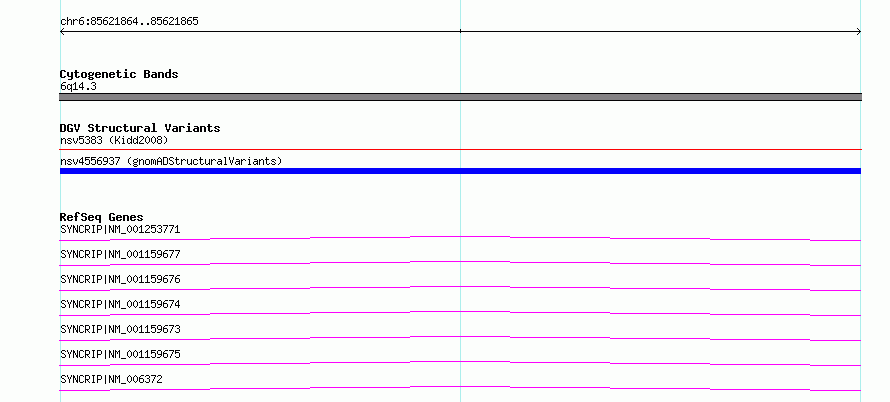Screen dimensions: 890x402
Task: Click the chr6:85621864..85621865 coordinate label
Action: pos(129,22)
